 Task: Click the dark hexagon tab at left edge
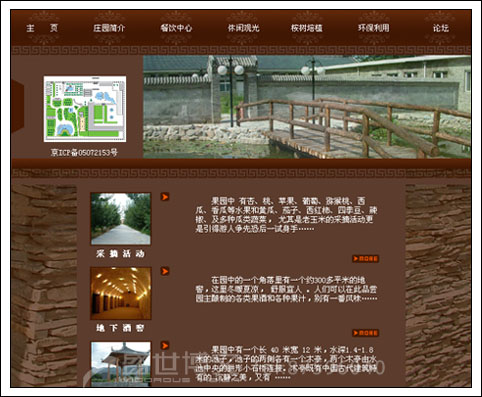tap(18, 107)
